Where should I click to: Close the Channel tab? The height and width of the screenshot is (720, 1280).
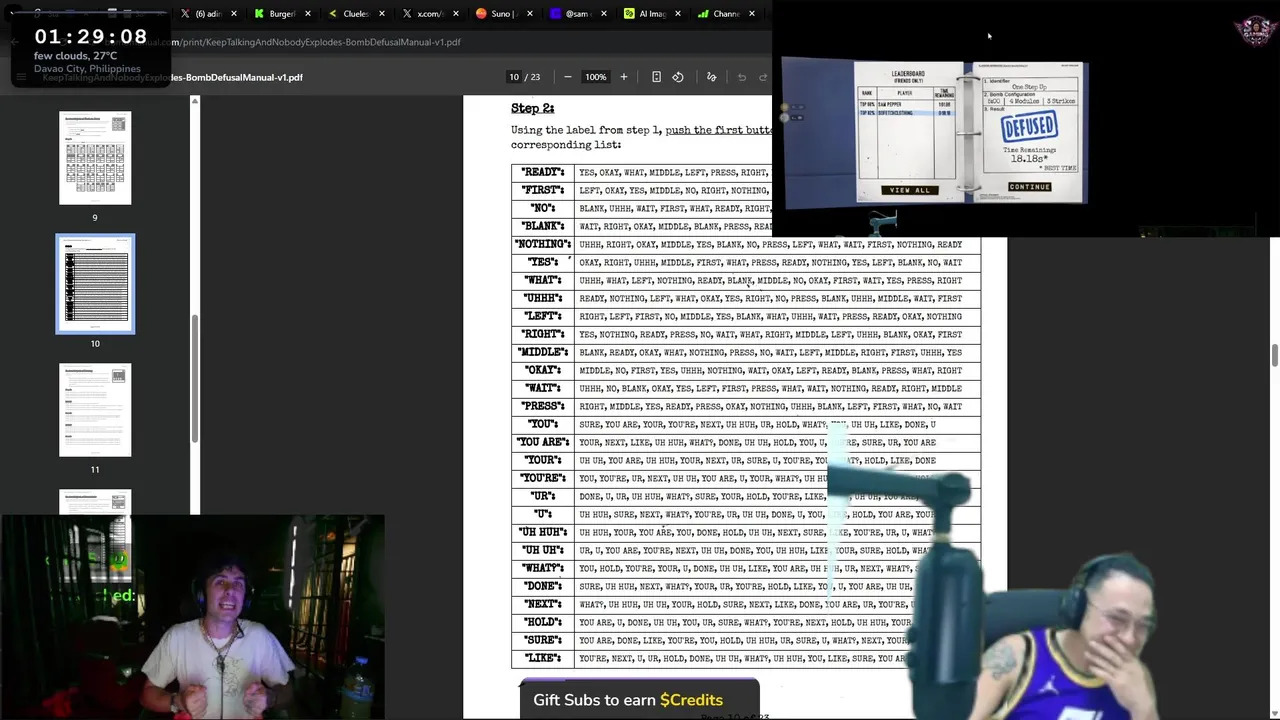[752, 14]
